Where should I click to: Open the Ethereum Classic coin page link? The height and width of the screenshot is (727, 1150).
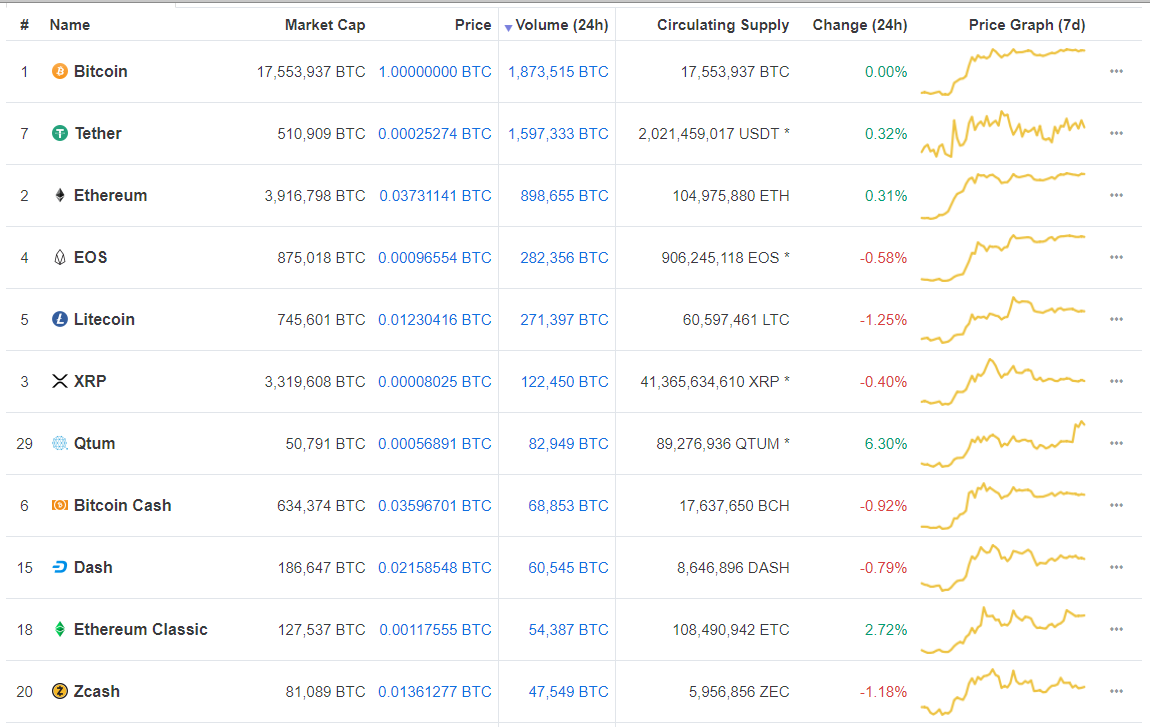click(140, 630)
